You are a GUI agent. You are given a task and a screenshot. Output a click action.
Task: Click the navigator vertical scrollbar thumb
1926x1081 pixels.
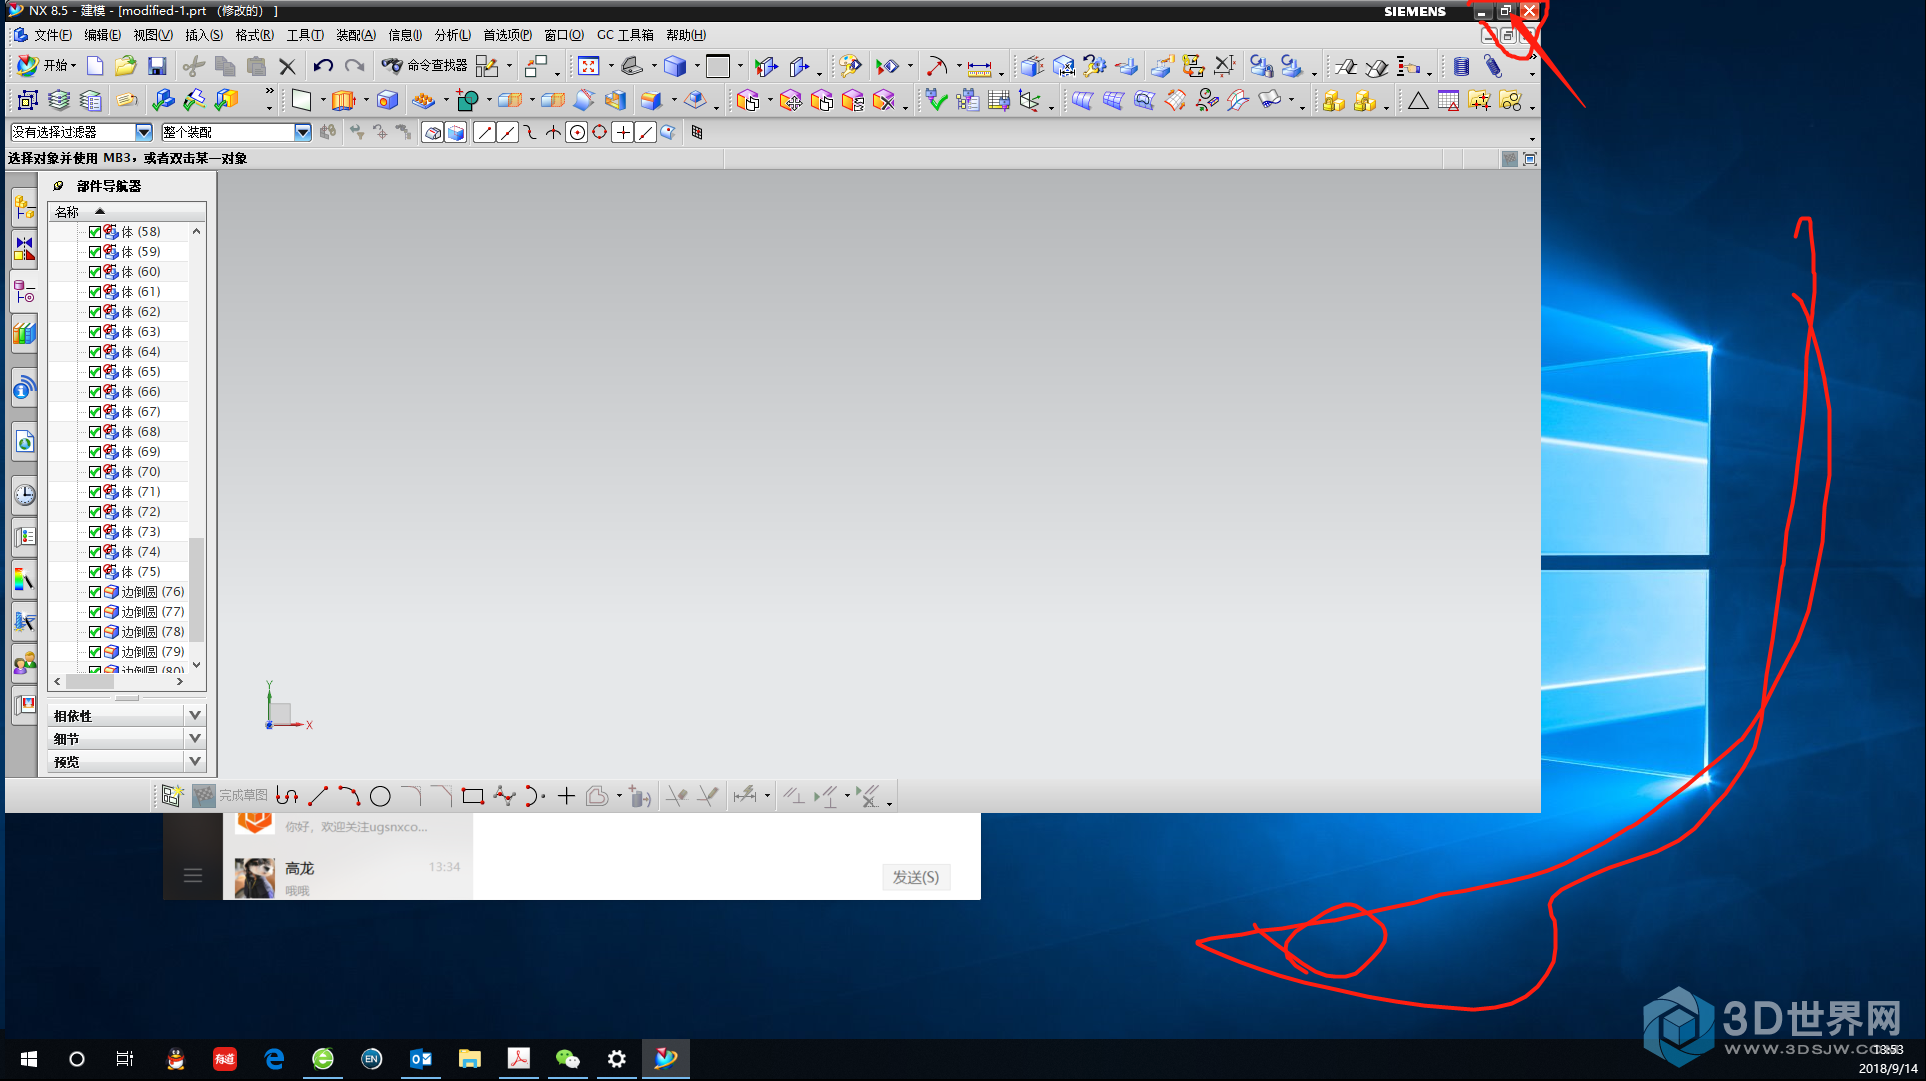pyautogui.click(x=196, y=590)
